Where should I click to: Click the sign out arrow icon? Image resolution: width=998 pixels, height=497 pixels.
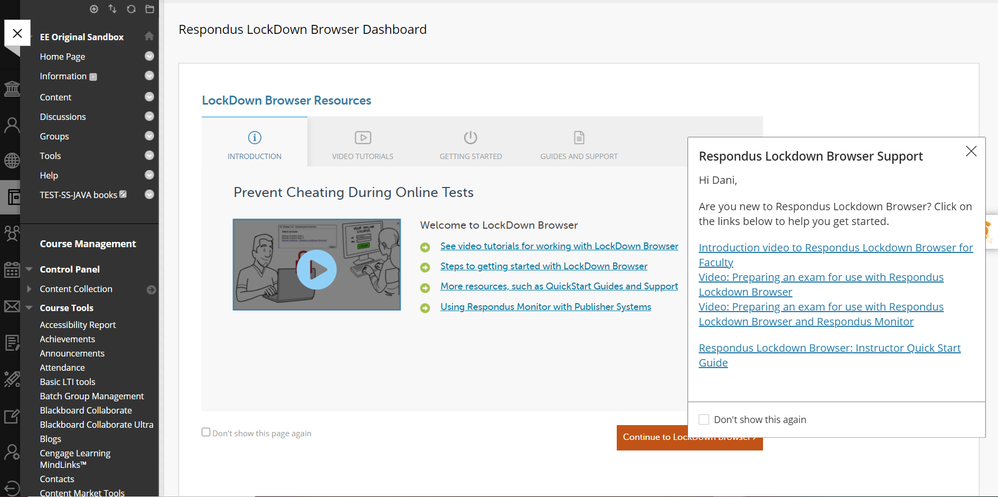11,488
